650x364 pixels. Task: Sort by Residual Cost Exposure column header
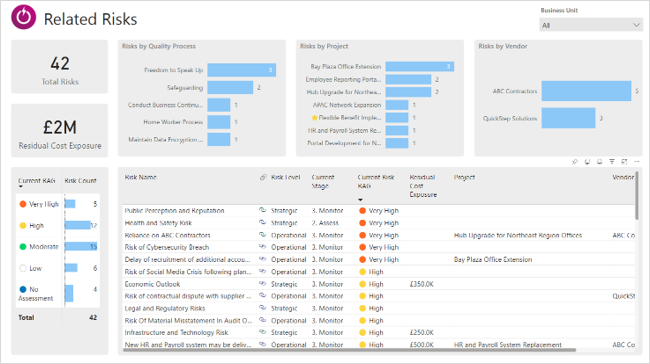[x=423, y=186]
